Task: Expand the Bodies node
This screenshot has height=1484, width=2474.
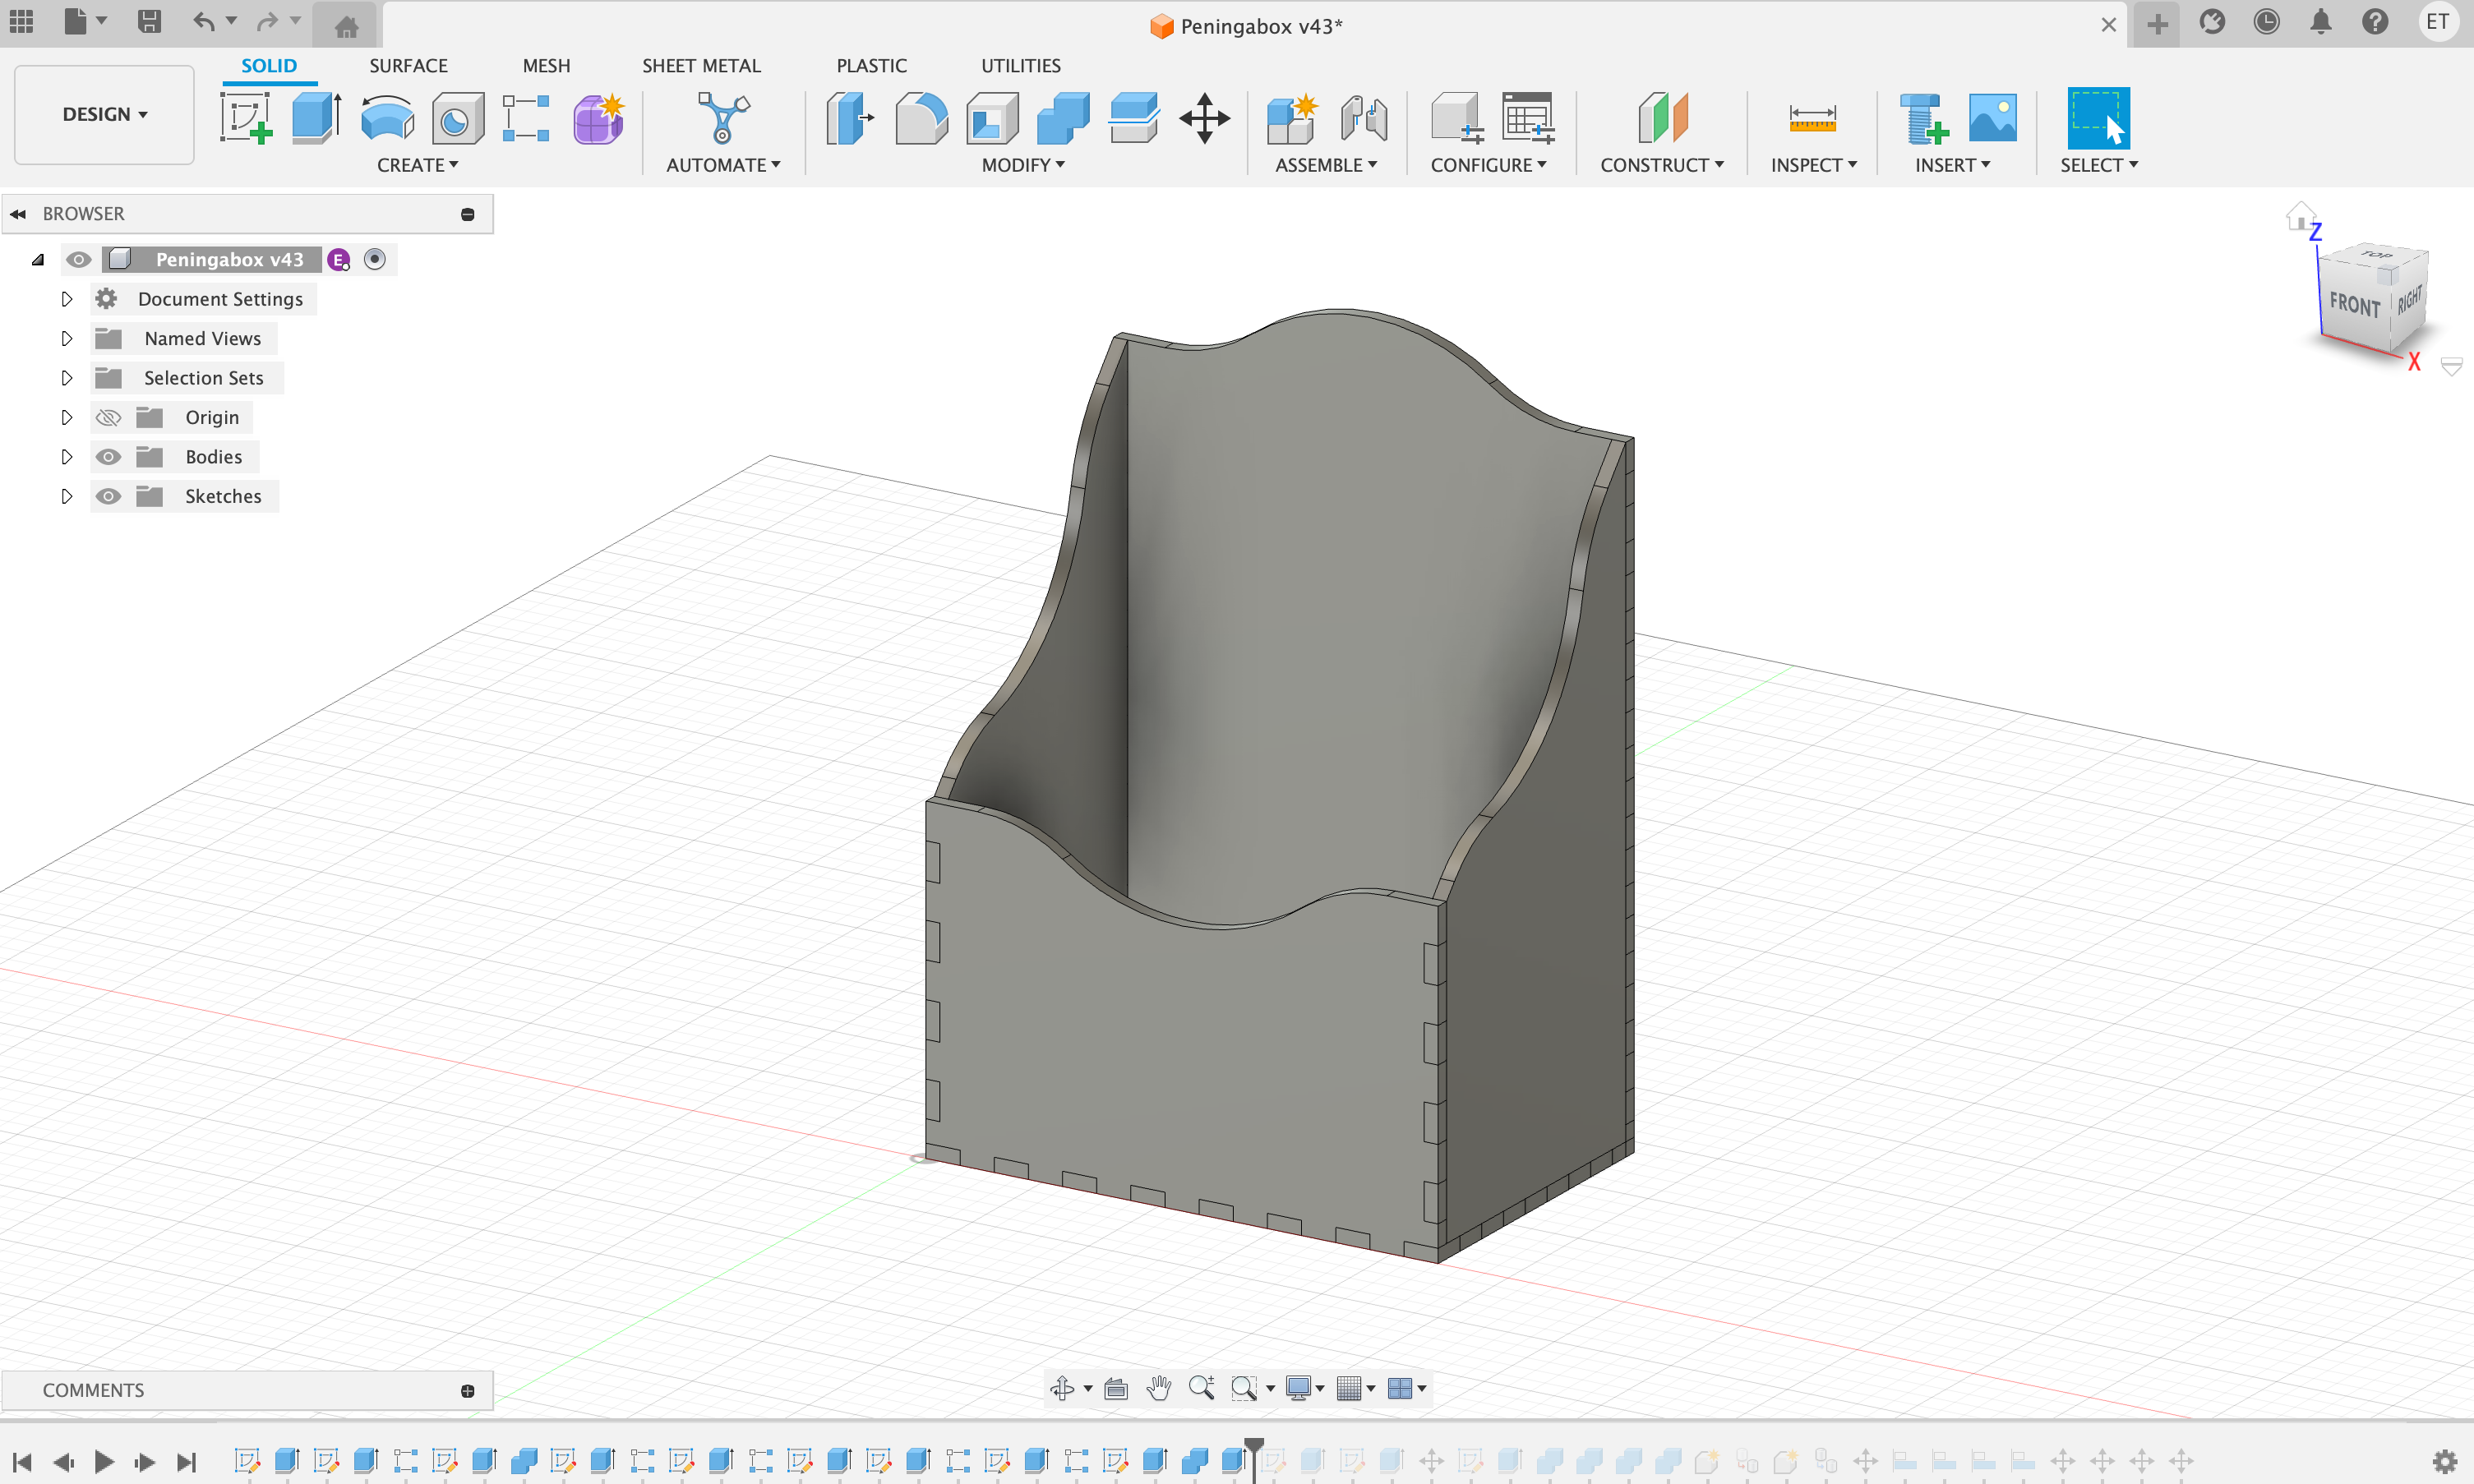Action: [x=67, y=457]
